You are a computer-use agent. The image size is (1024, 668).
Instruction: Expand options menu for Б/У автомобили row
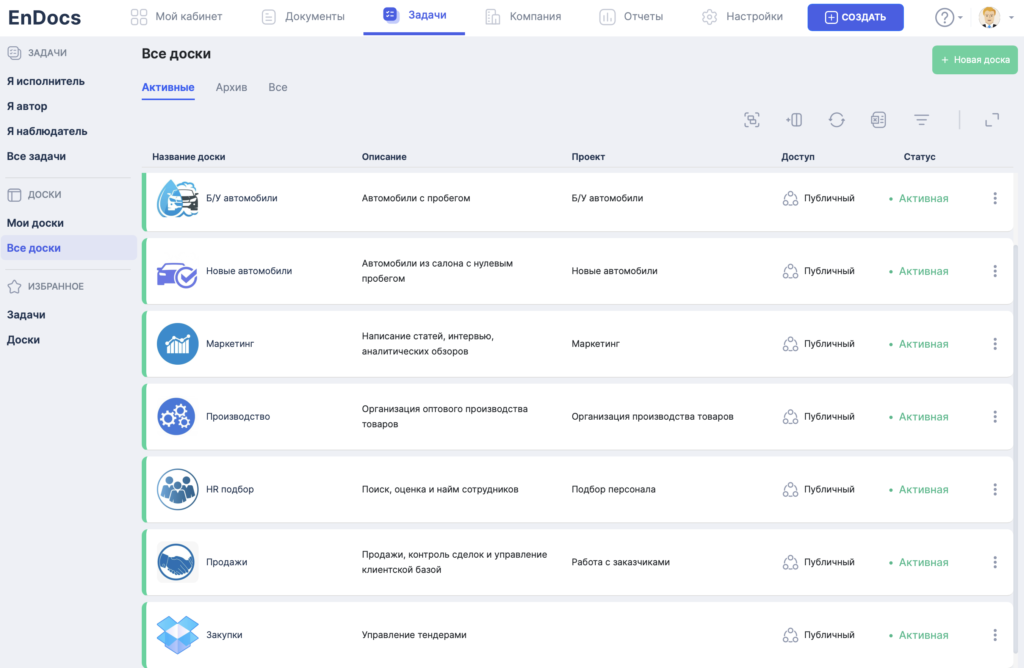point(995,198)
